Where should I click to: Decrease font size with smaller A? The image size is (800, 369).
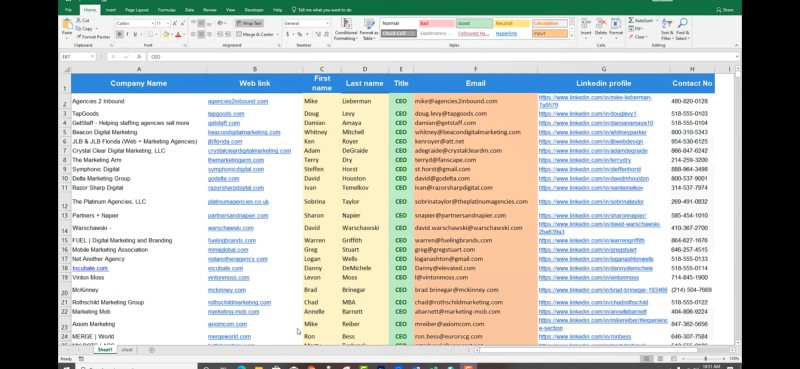tap(183, 23)
